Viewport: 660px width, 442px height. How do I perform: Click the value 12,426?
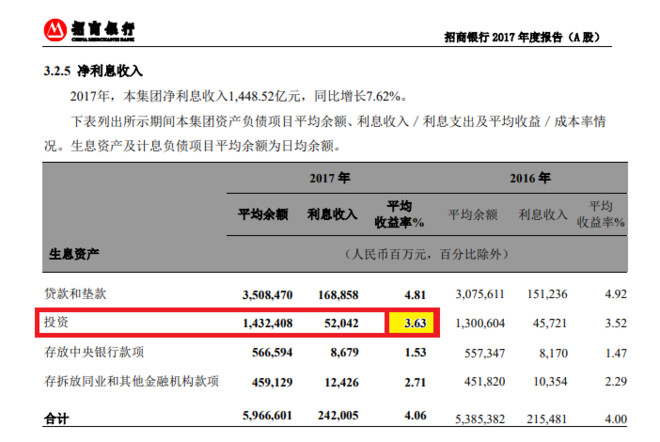(342, 382)
